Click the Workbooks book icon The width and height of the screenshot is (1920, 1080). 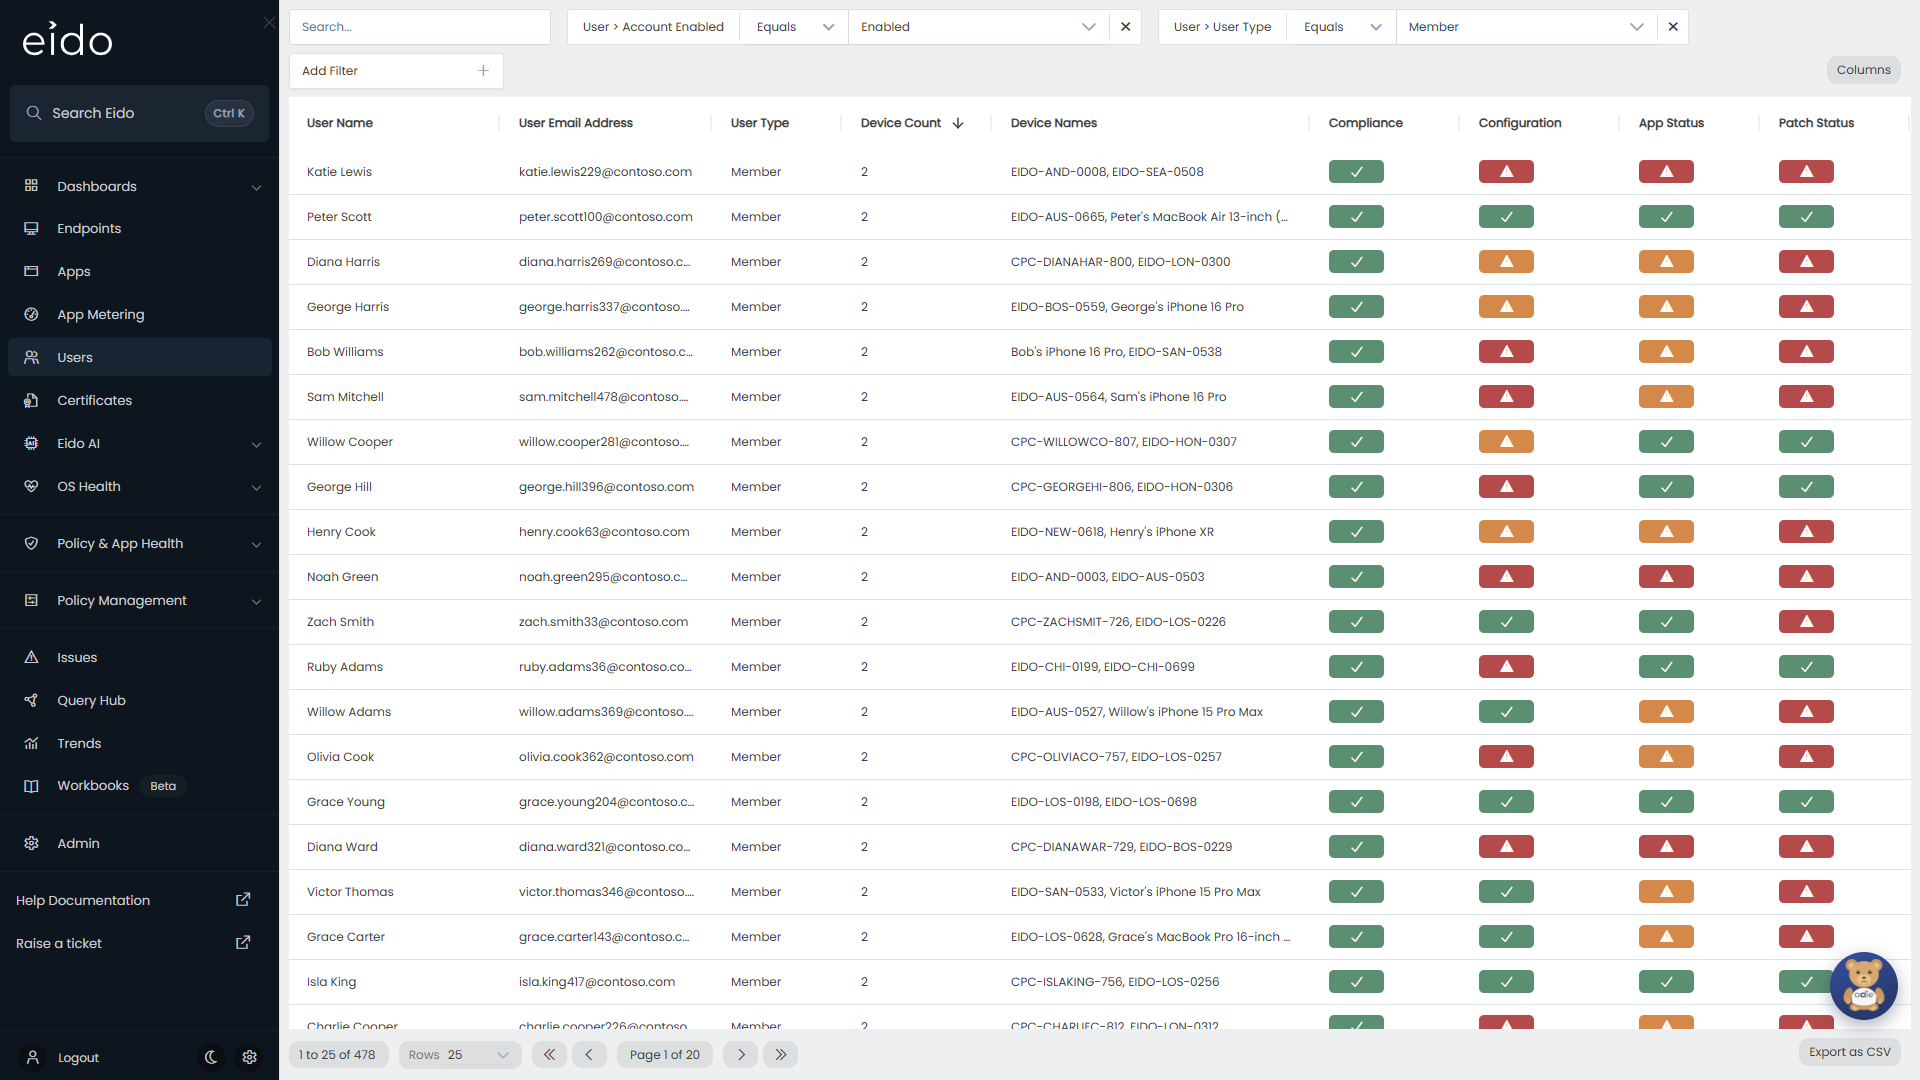(31, 786)
